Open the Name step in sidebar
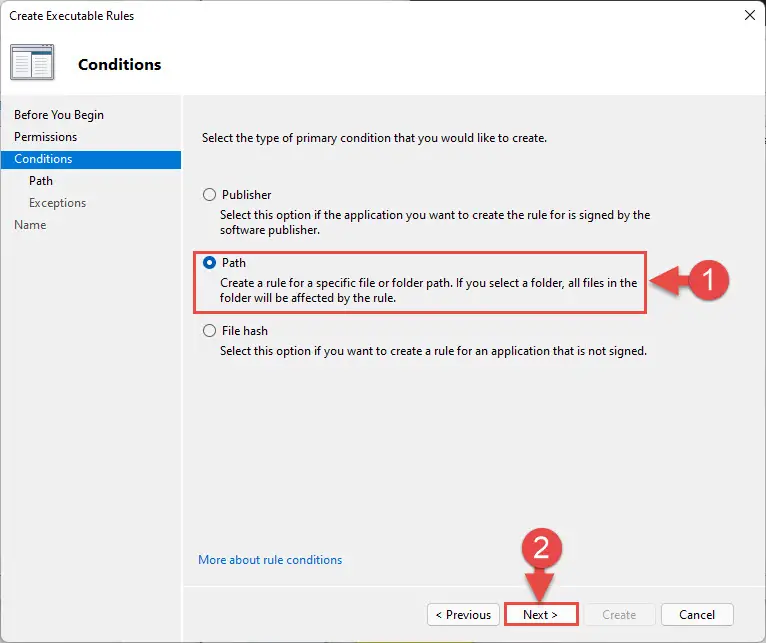766x643 pixels. click(x=30, y=225)
